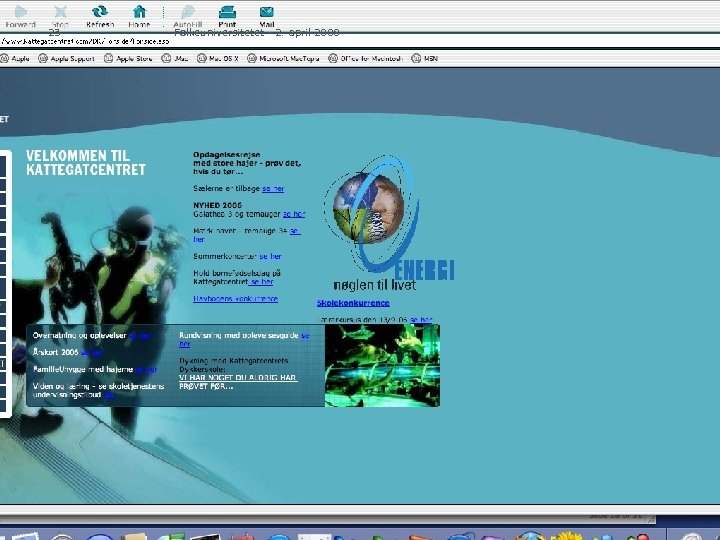
Task: Click the Stop toolbar icon
Action: coord(60,16)
